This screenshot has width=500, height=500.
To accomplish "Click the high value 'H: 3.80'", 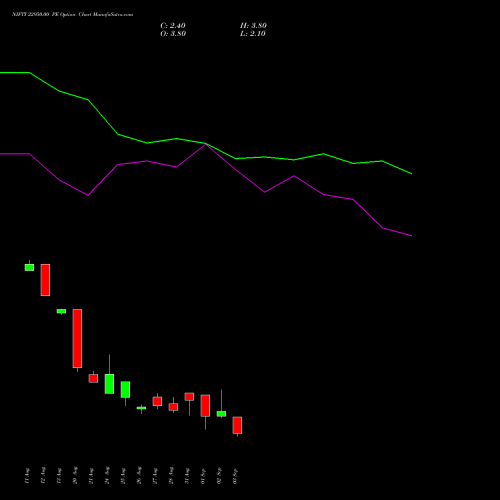I will coord(253,26).
